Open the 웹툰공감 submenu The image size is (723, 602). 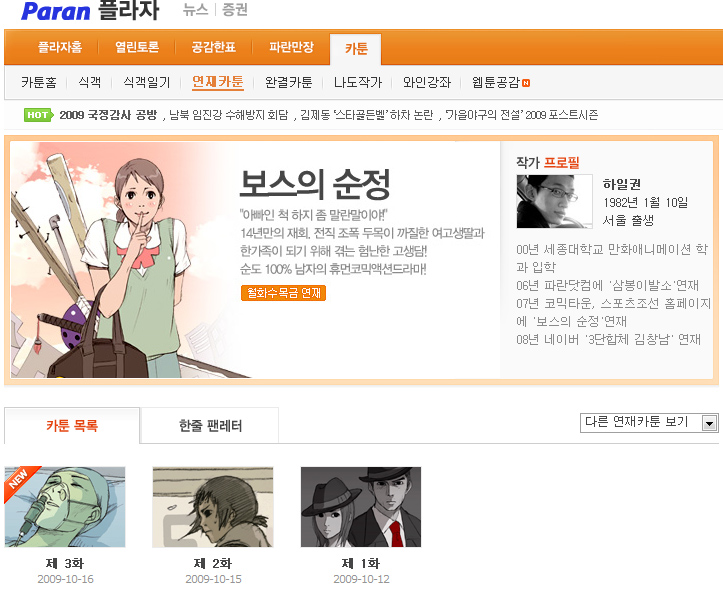(496, 83)
